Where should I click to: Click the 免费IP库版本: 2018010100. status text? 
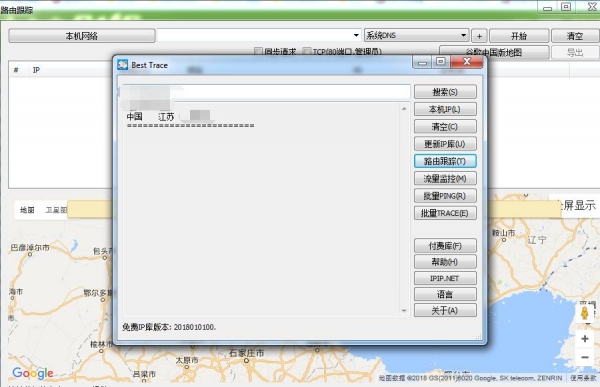pos(169,327)
